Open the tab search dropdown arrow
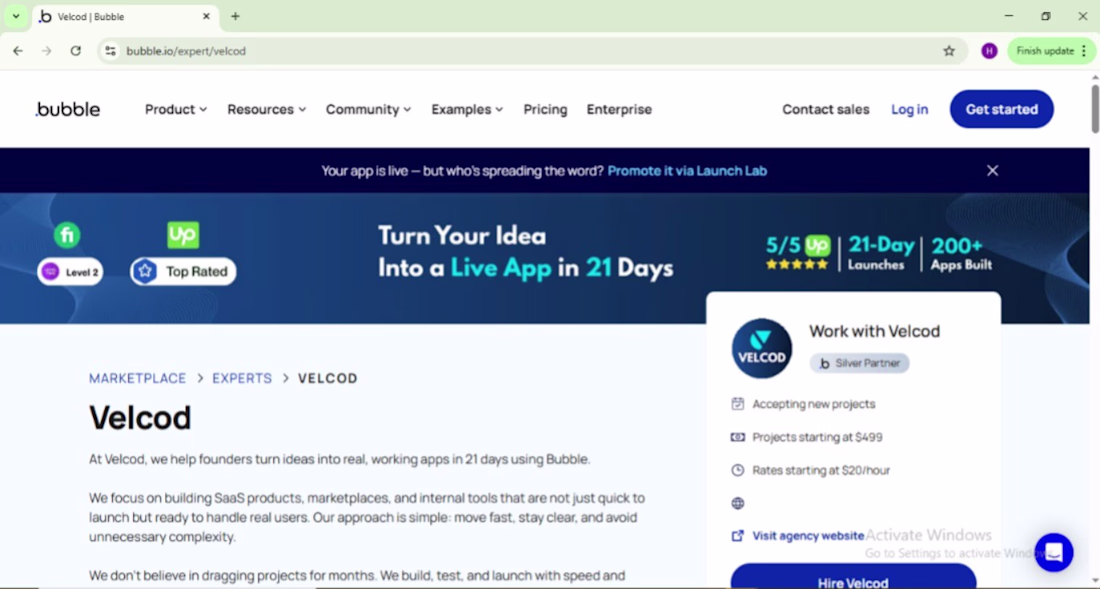The image size is (1100, 589). [15, 16]
